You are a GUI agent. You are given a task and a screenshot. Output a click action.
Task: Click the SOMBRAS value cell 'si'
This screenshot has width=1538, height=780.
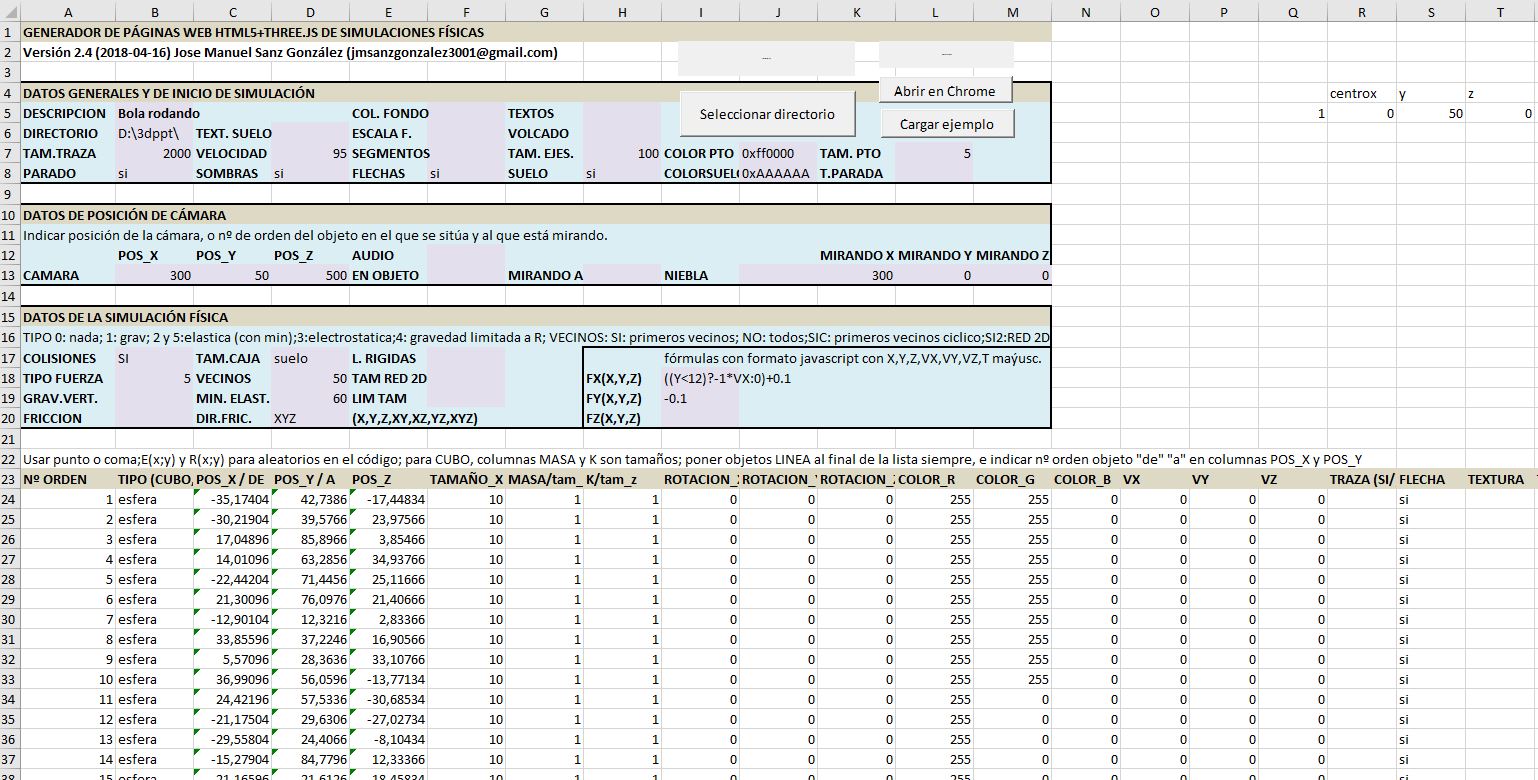click(309, 174)
